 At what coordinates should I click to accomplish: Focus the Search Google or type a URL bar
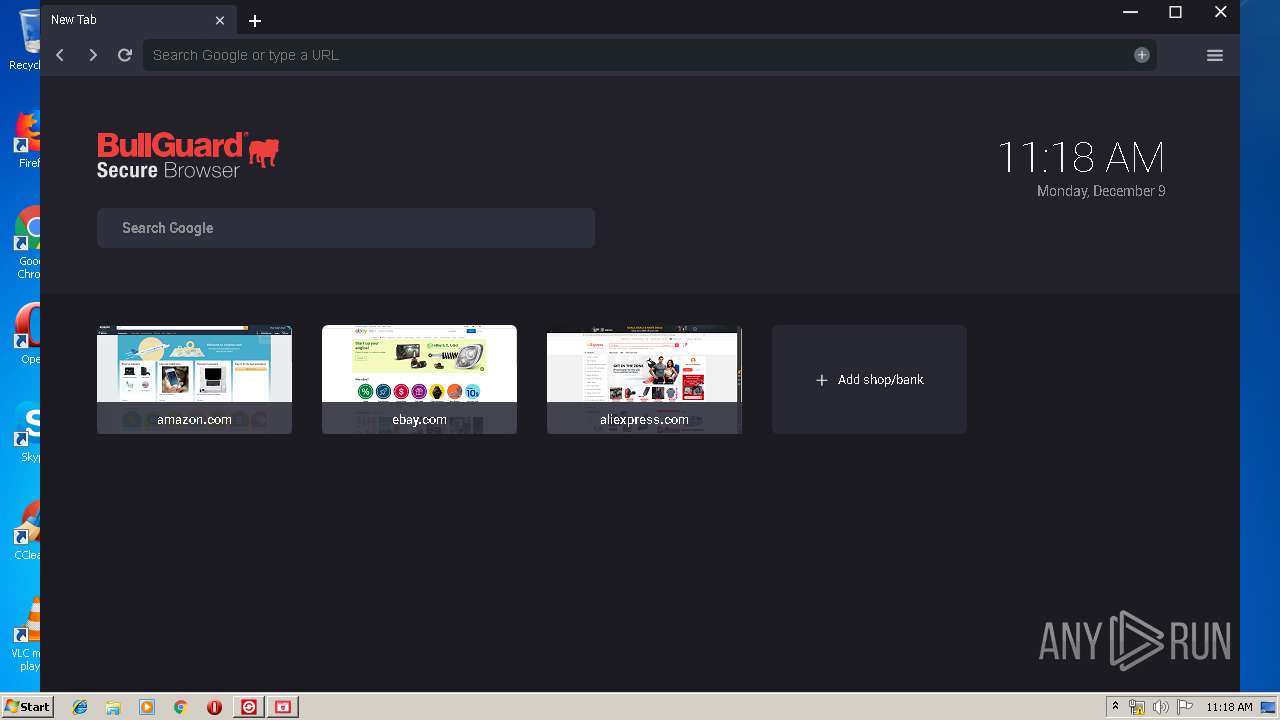(649, 55)
